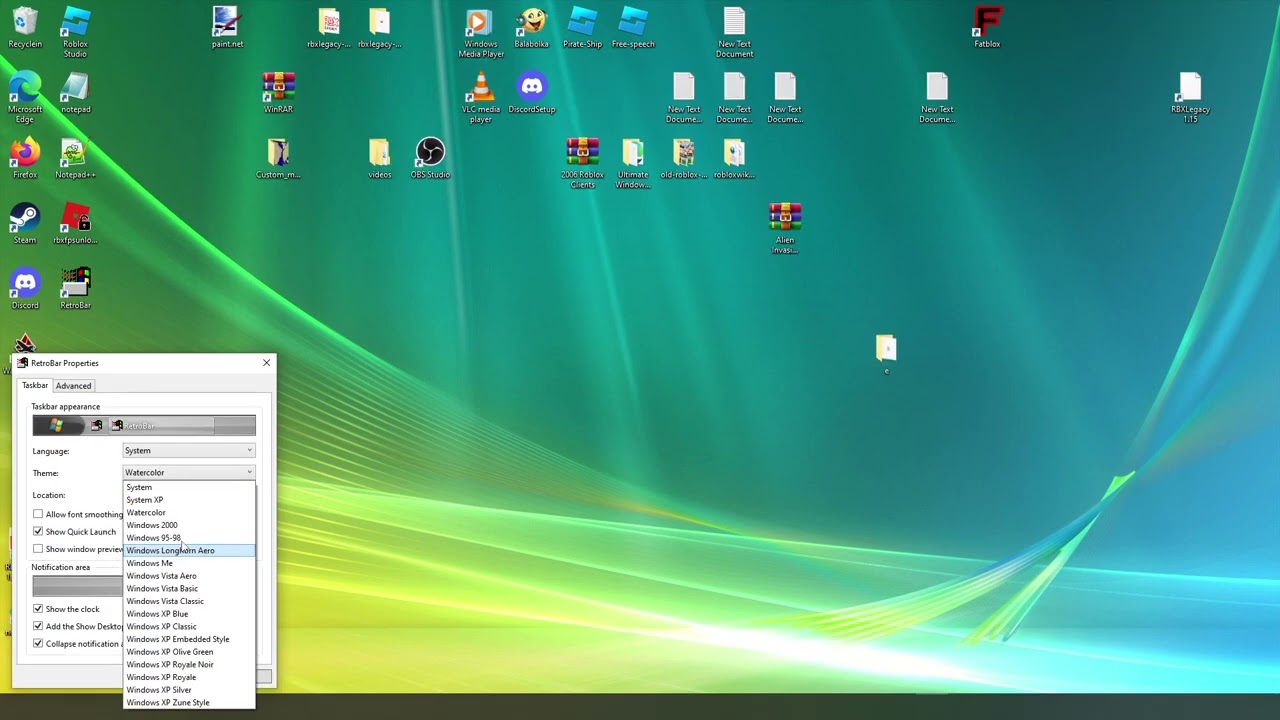Screen dimensions: 1280x720
Task: Open the old-roblox-... folder icon
Action: click(x=684, y=158)
